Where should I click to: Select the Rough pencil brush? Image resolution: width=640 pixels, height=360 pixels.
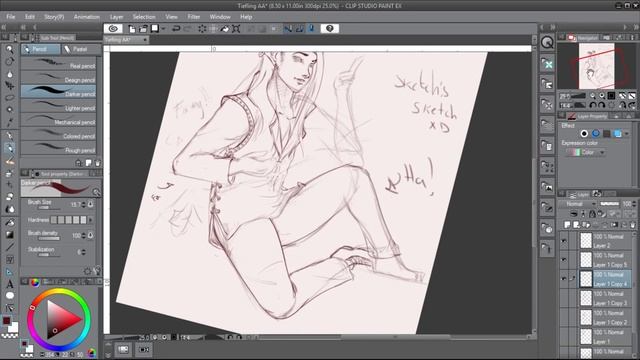[x=58, y=148]
